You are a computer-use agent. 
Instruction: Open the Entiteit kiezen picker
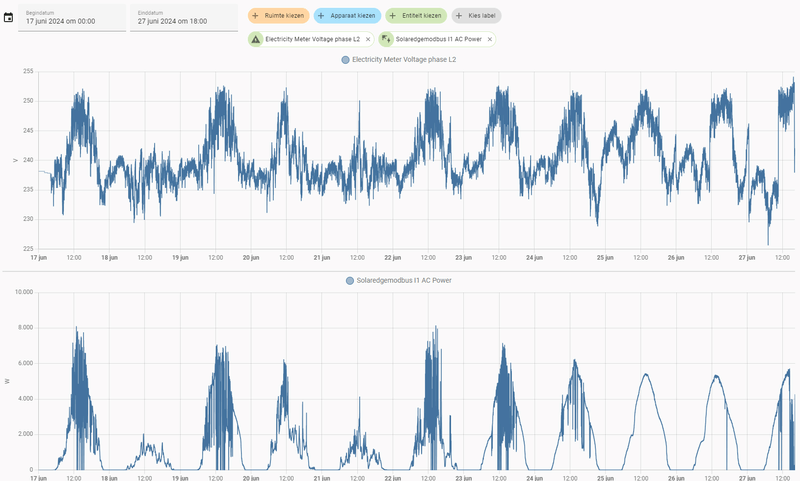click(416, 16)
